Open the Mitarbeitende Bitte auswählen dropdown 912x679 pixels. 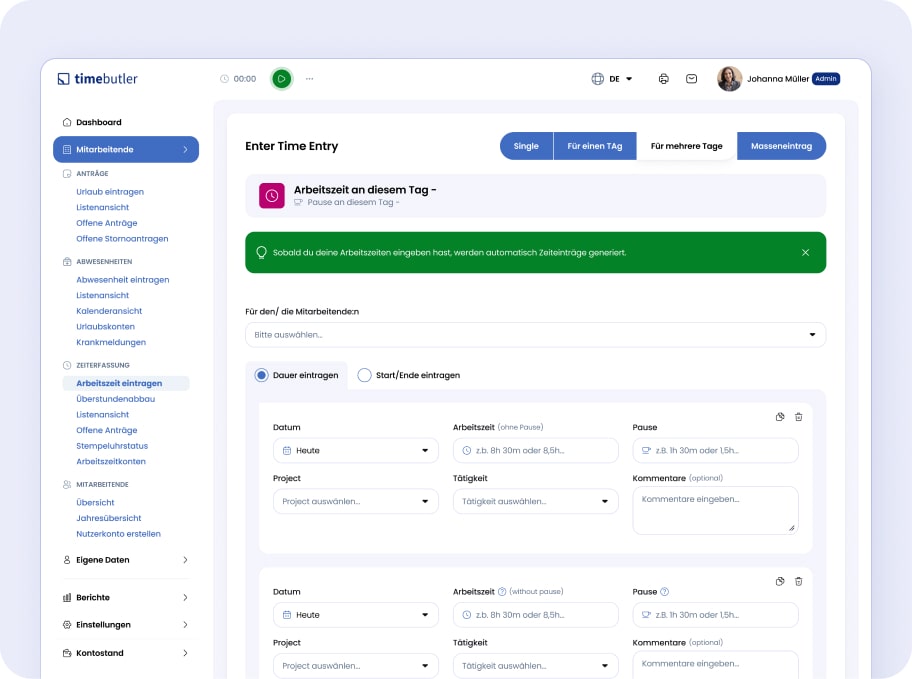[535, 335]
